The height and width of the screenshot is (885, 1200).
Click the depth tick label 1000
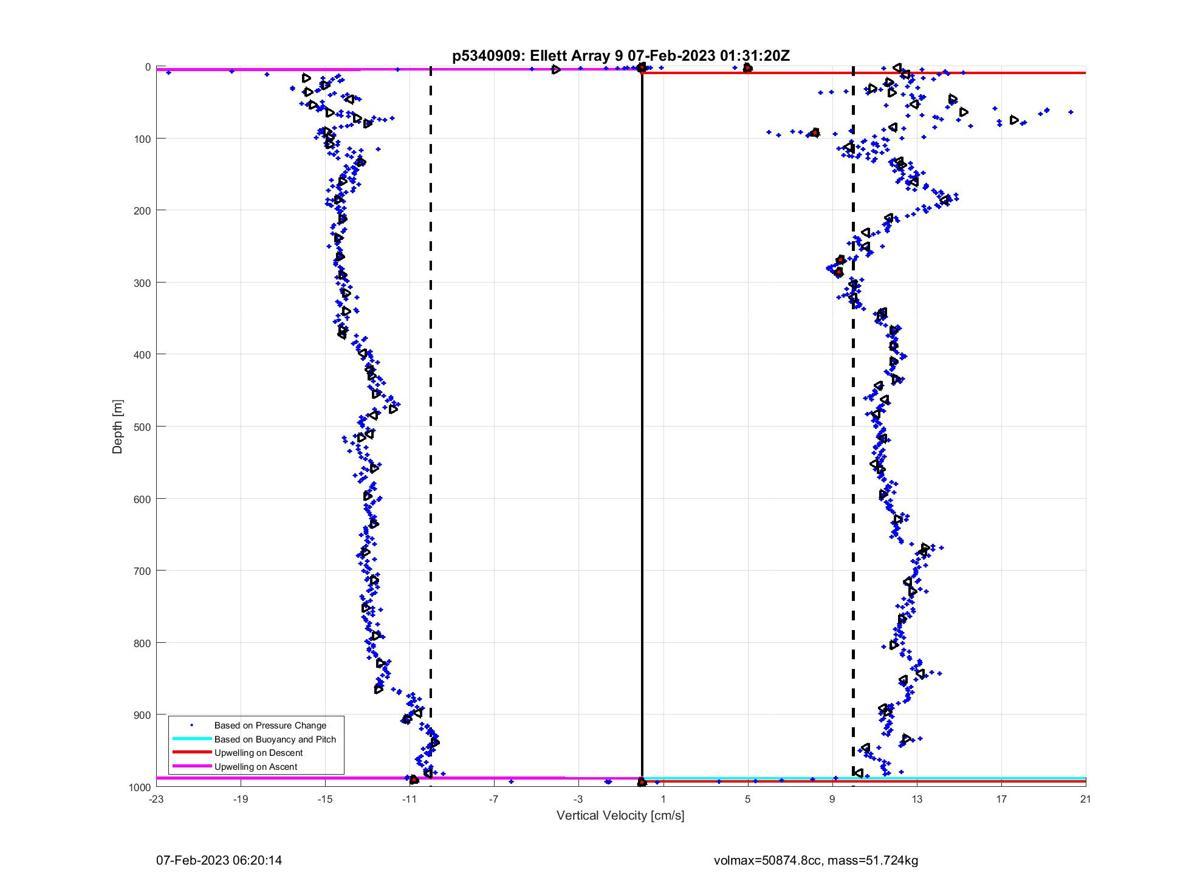tap(139, 787)
